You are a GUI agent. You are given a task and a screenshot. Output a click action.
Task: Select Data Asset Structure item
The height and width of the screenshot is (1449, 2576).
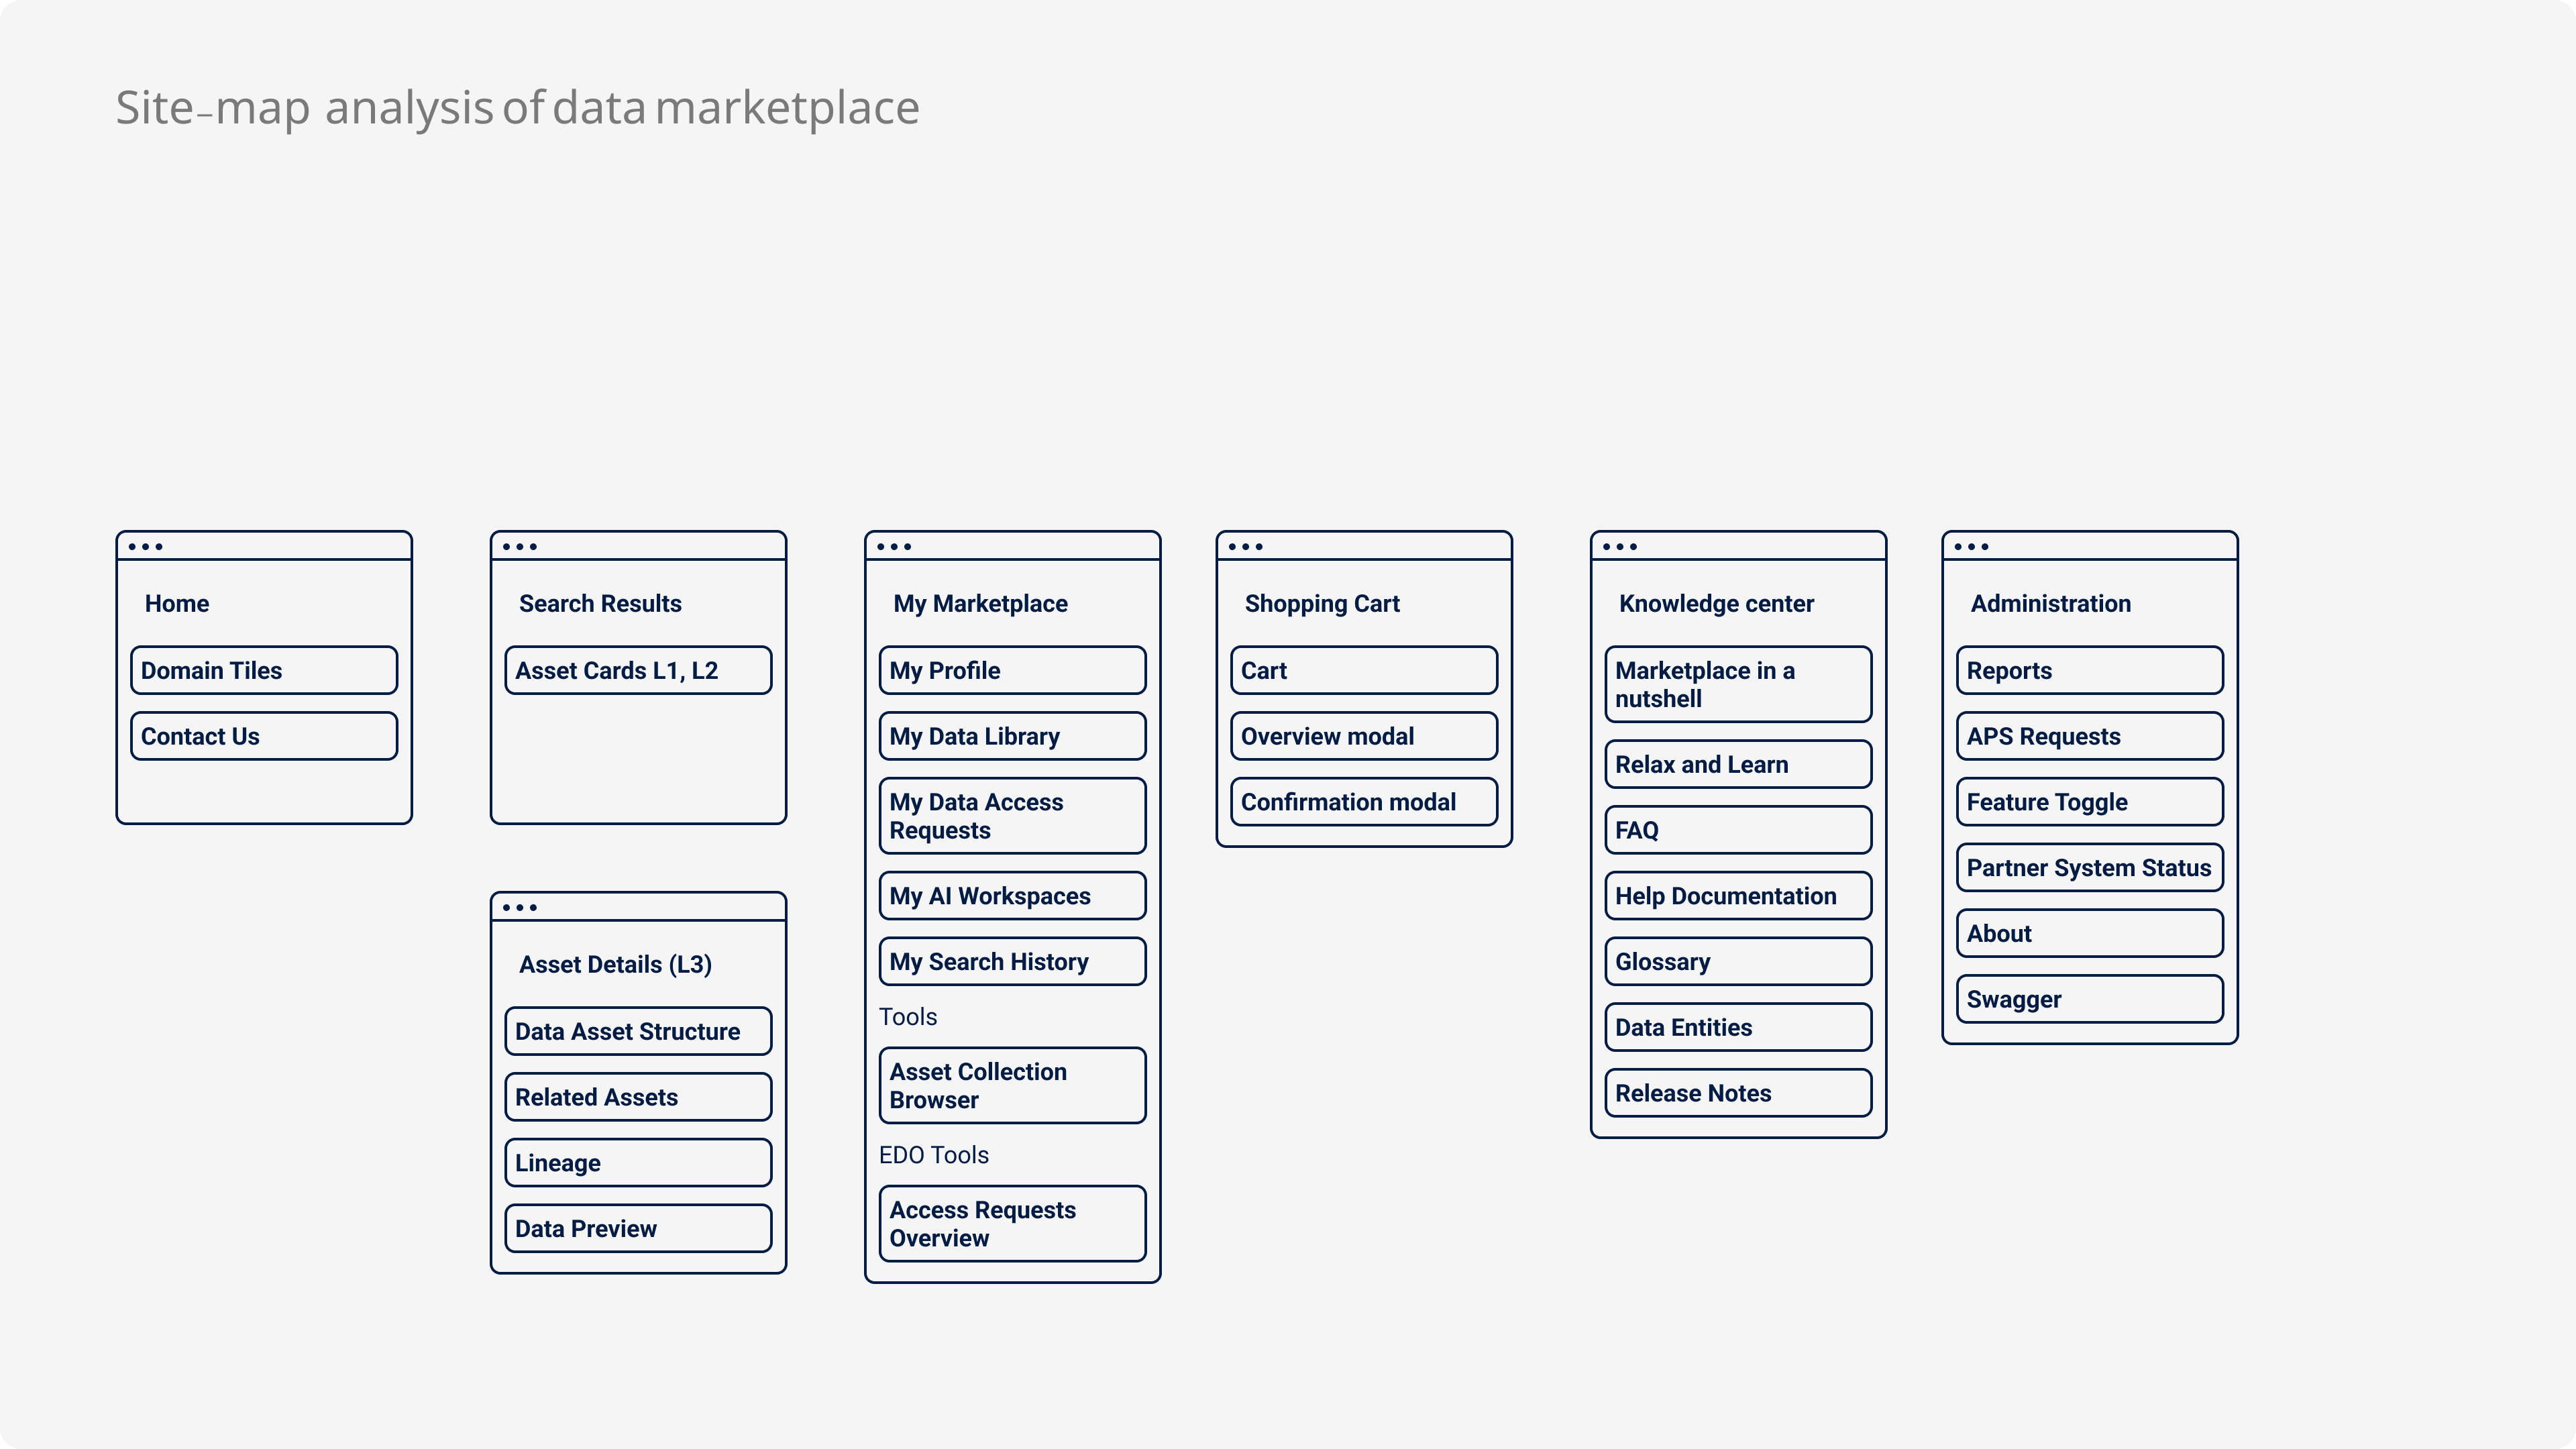638,1031
